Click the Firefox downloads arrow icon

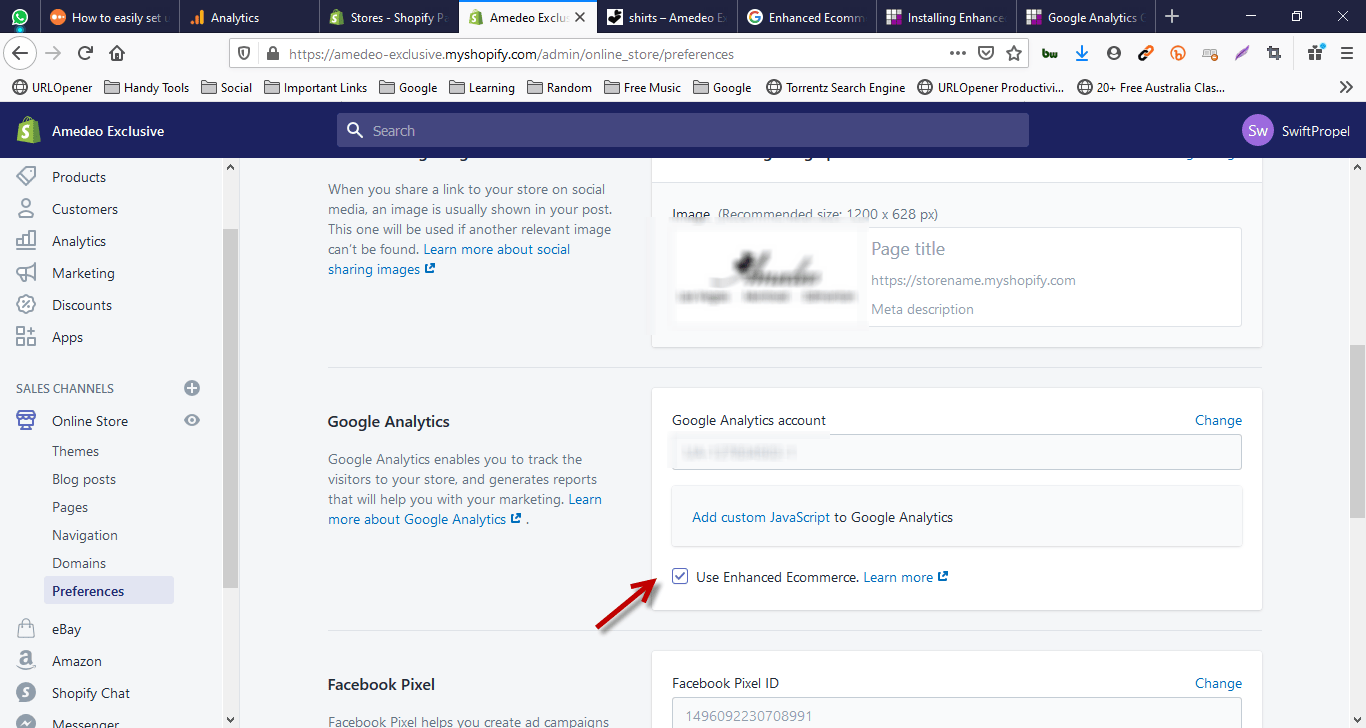[x=1081, y=54]
